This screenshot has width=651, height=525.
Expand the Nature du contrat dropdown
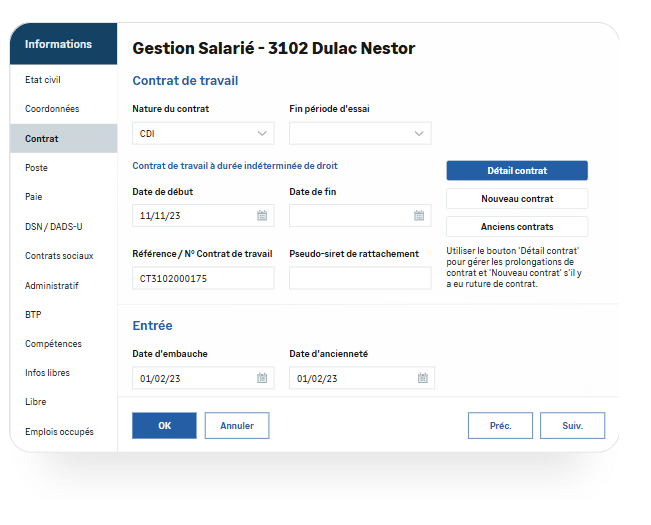(262, 134)
